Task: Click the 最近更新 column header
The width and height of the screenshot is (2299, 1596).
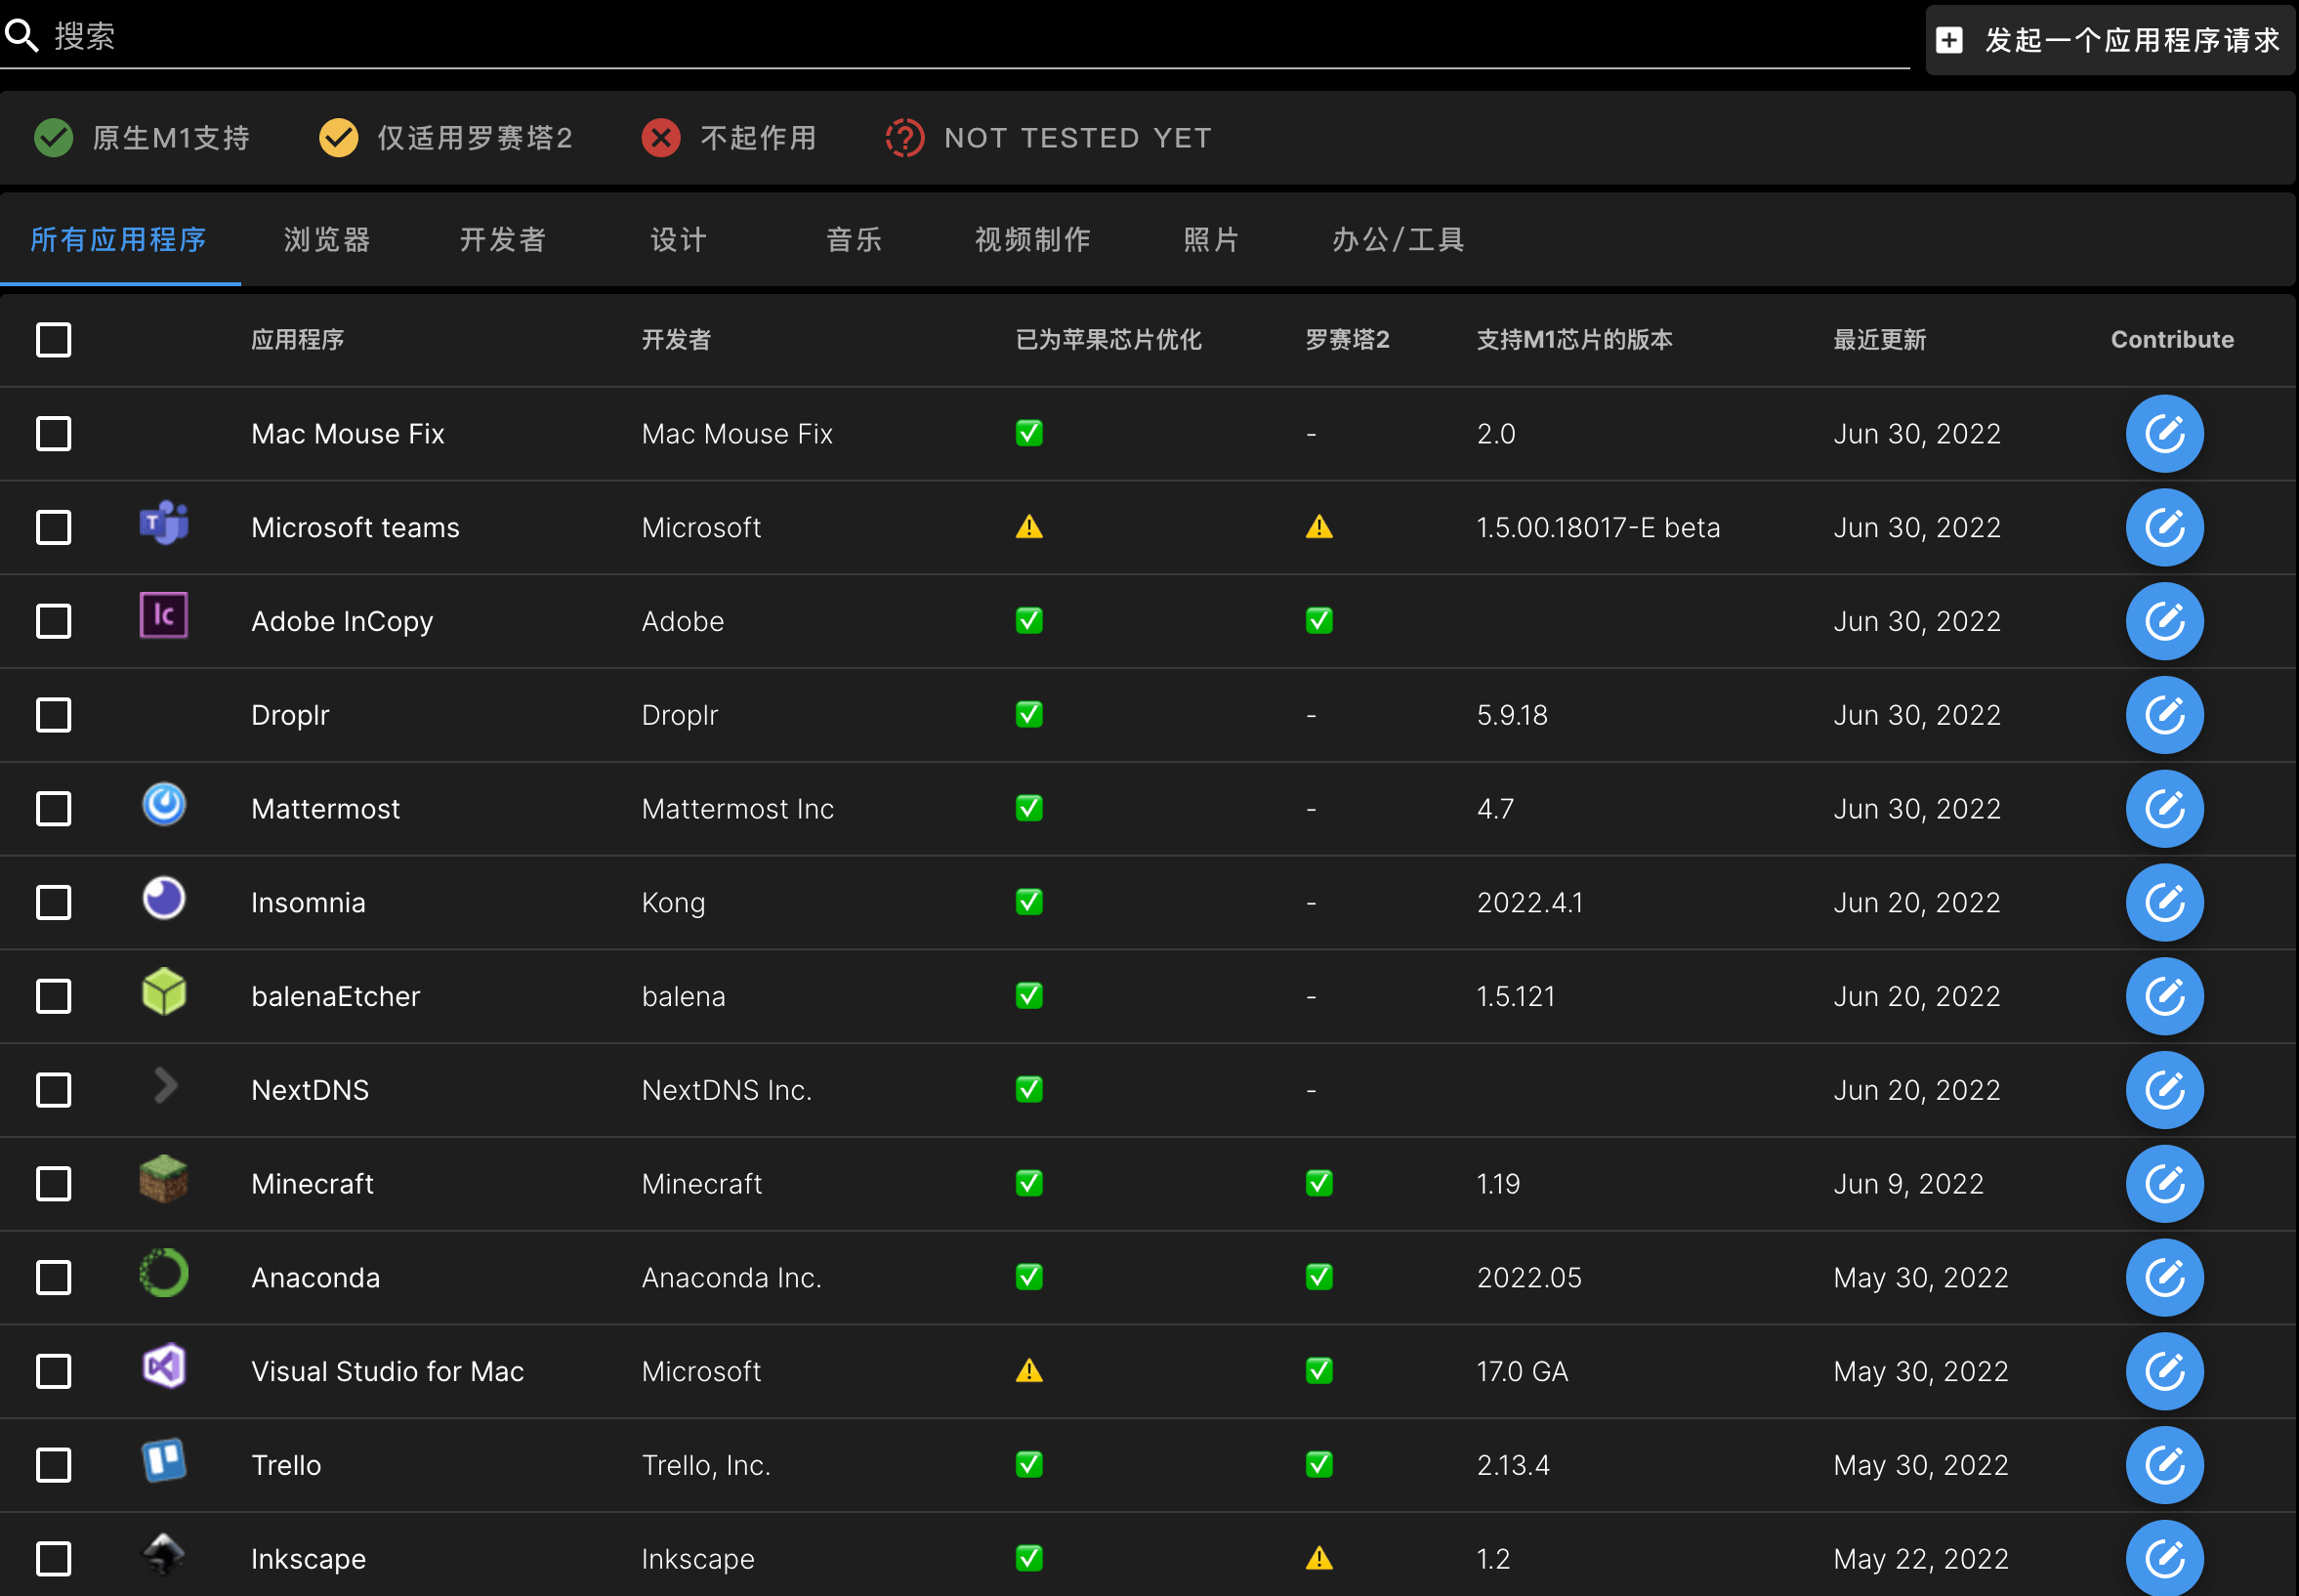Action: click(x=1879, y=340)
